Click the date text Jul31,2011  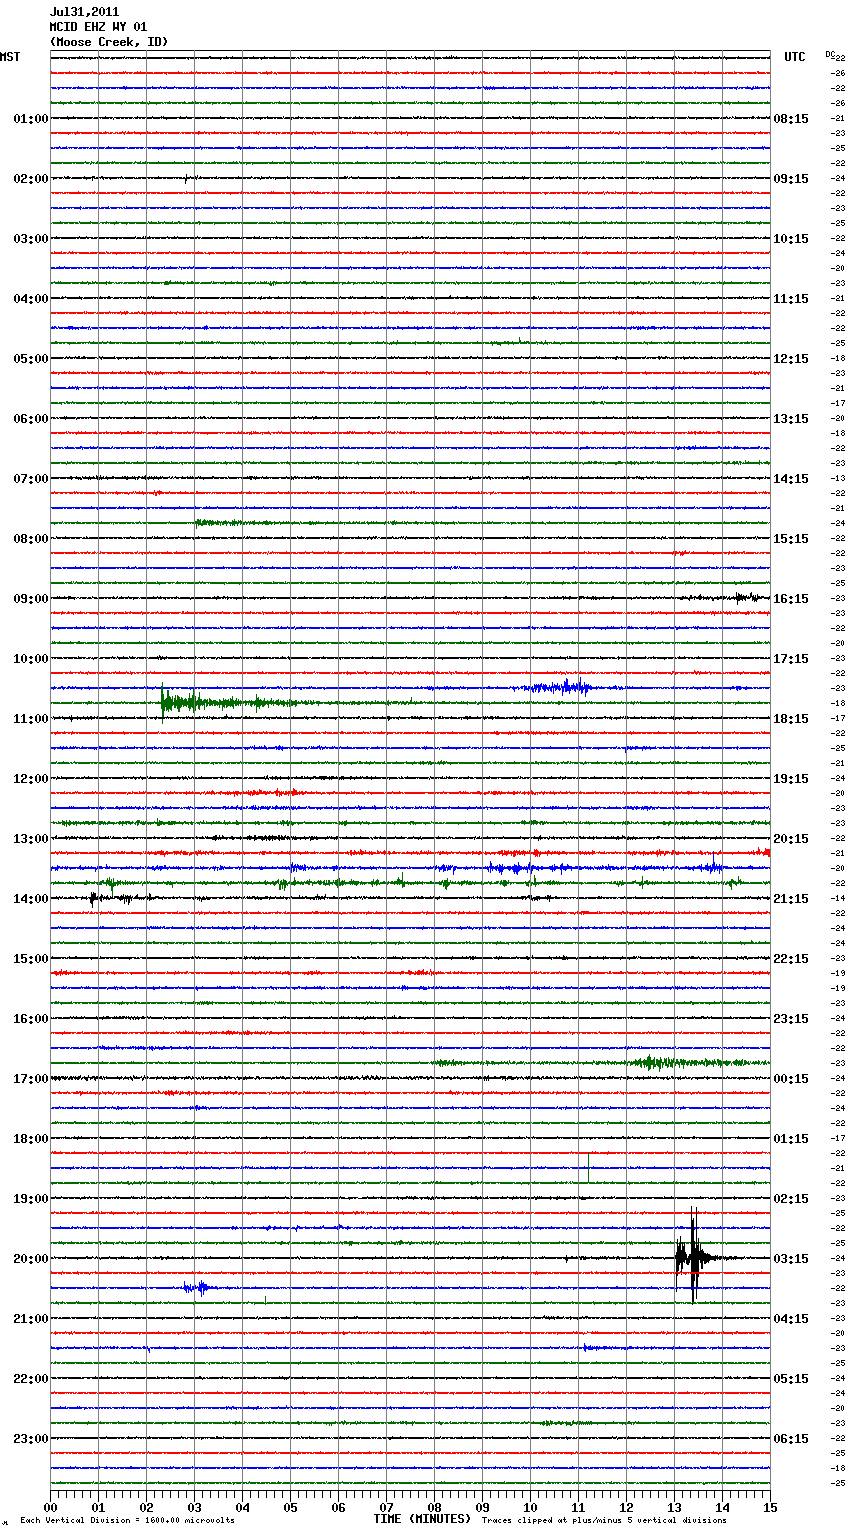[x=84, y=12]
